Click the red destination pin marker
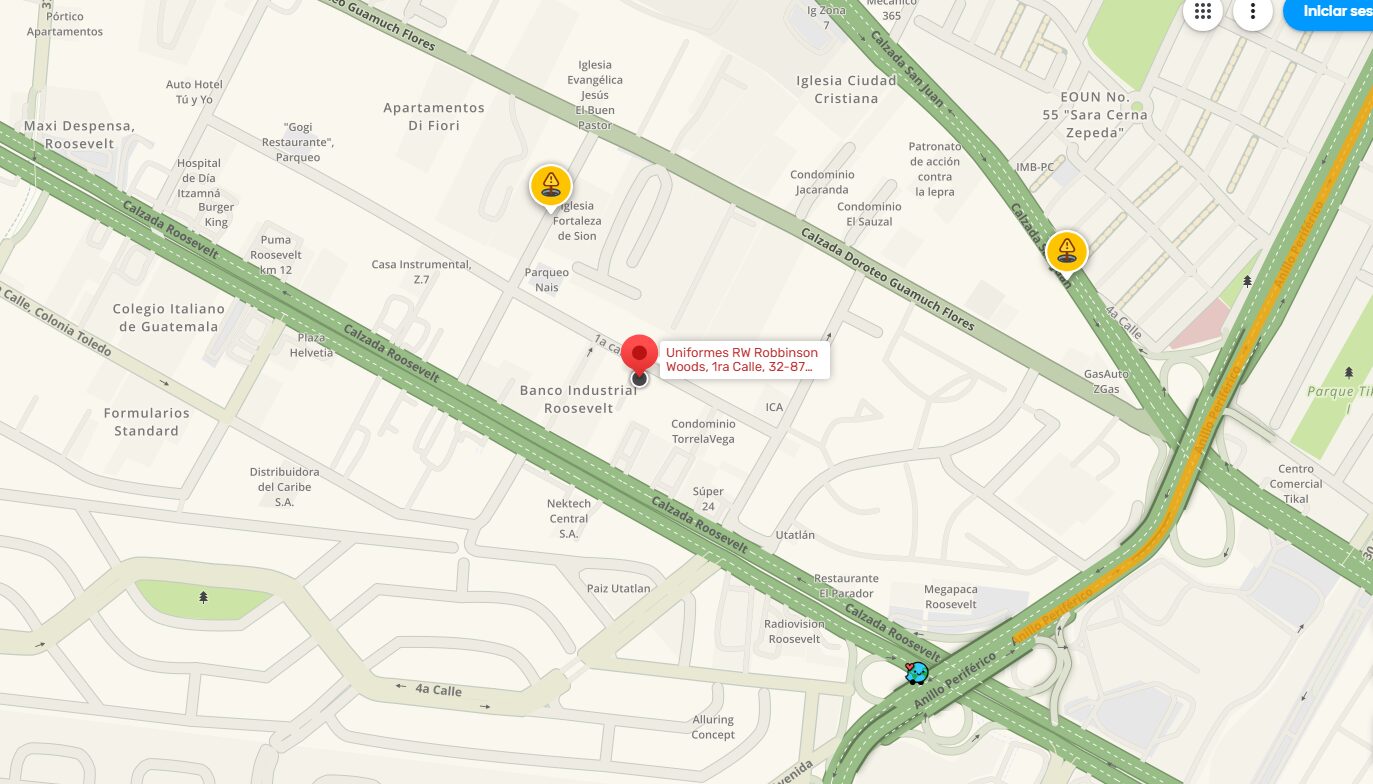Screen dimensions: 1373x784 (639, 357)
